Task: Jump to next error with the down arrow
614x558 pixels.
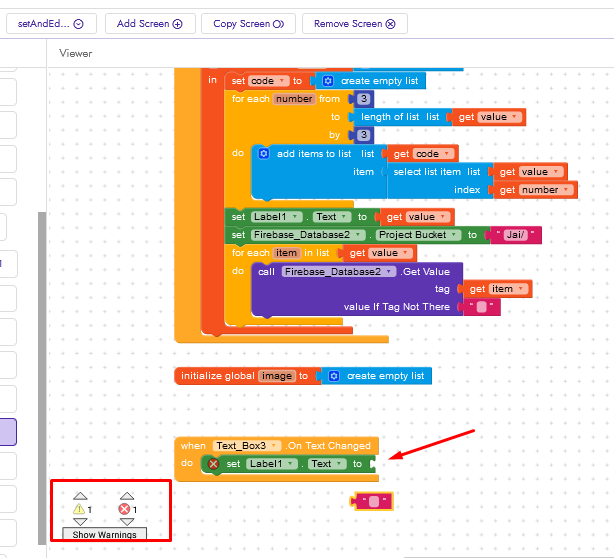Action: coord(126,522)
